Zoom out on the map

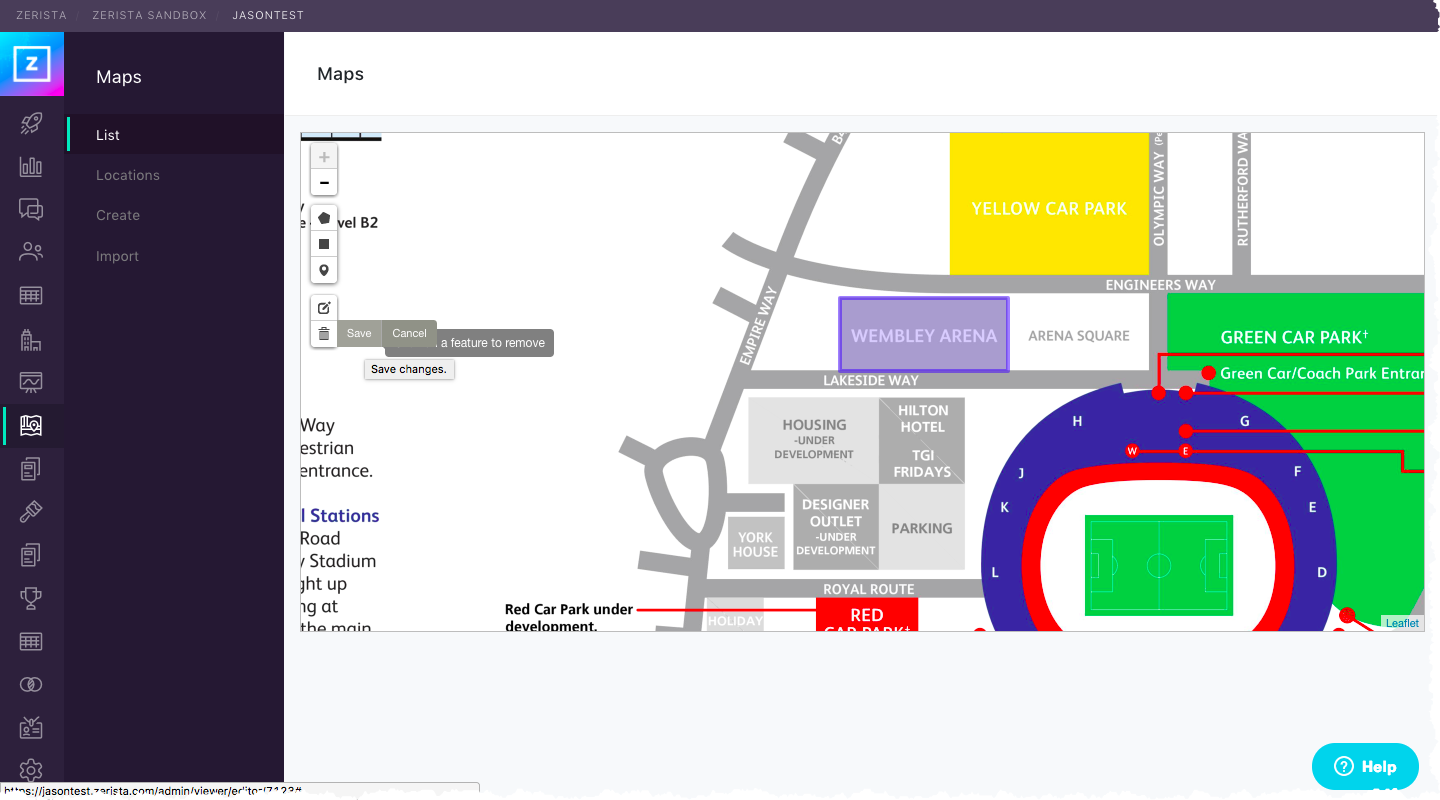pos(324,183)
